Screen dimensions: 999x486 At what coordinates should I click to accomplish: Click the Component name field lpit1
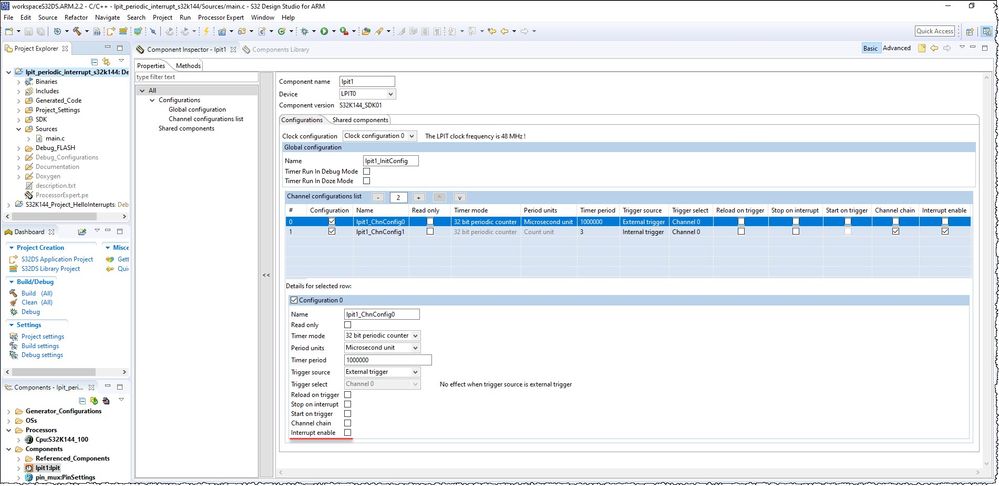368,82
